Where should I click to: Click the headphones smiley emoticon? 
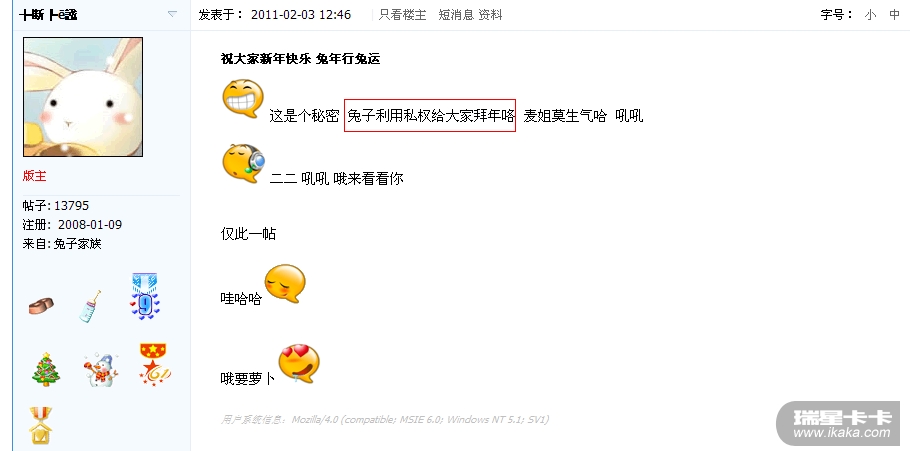tap(244, 164)
